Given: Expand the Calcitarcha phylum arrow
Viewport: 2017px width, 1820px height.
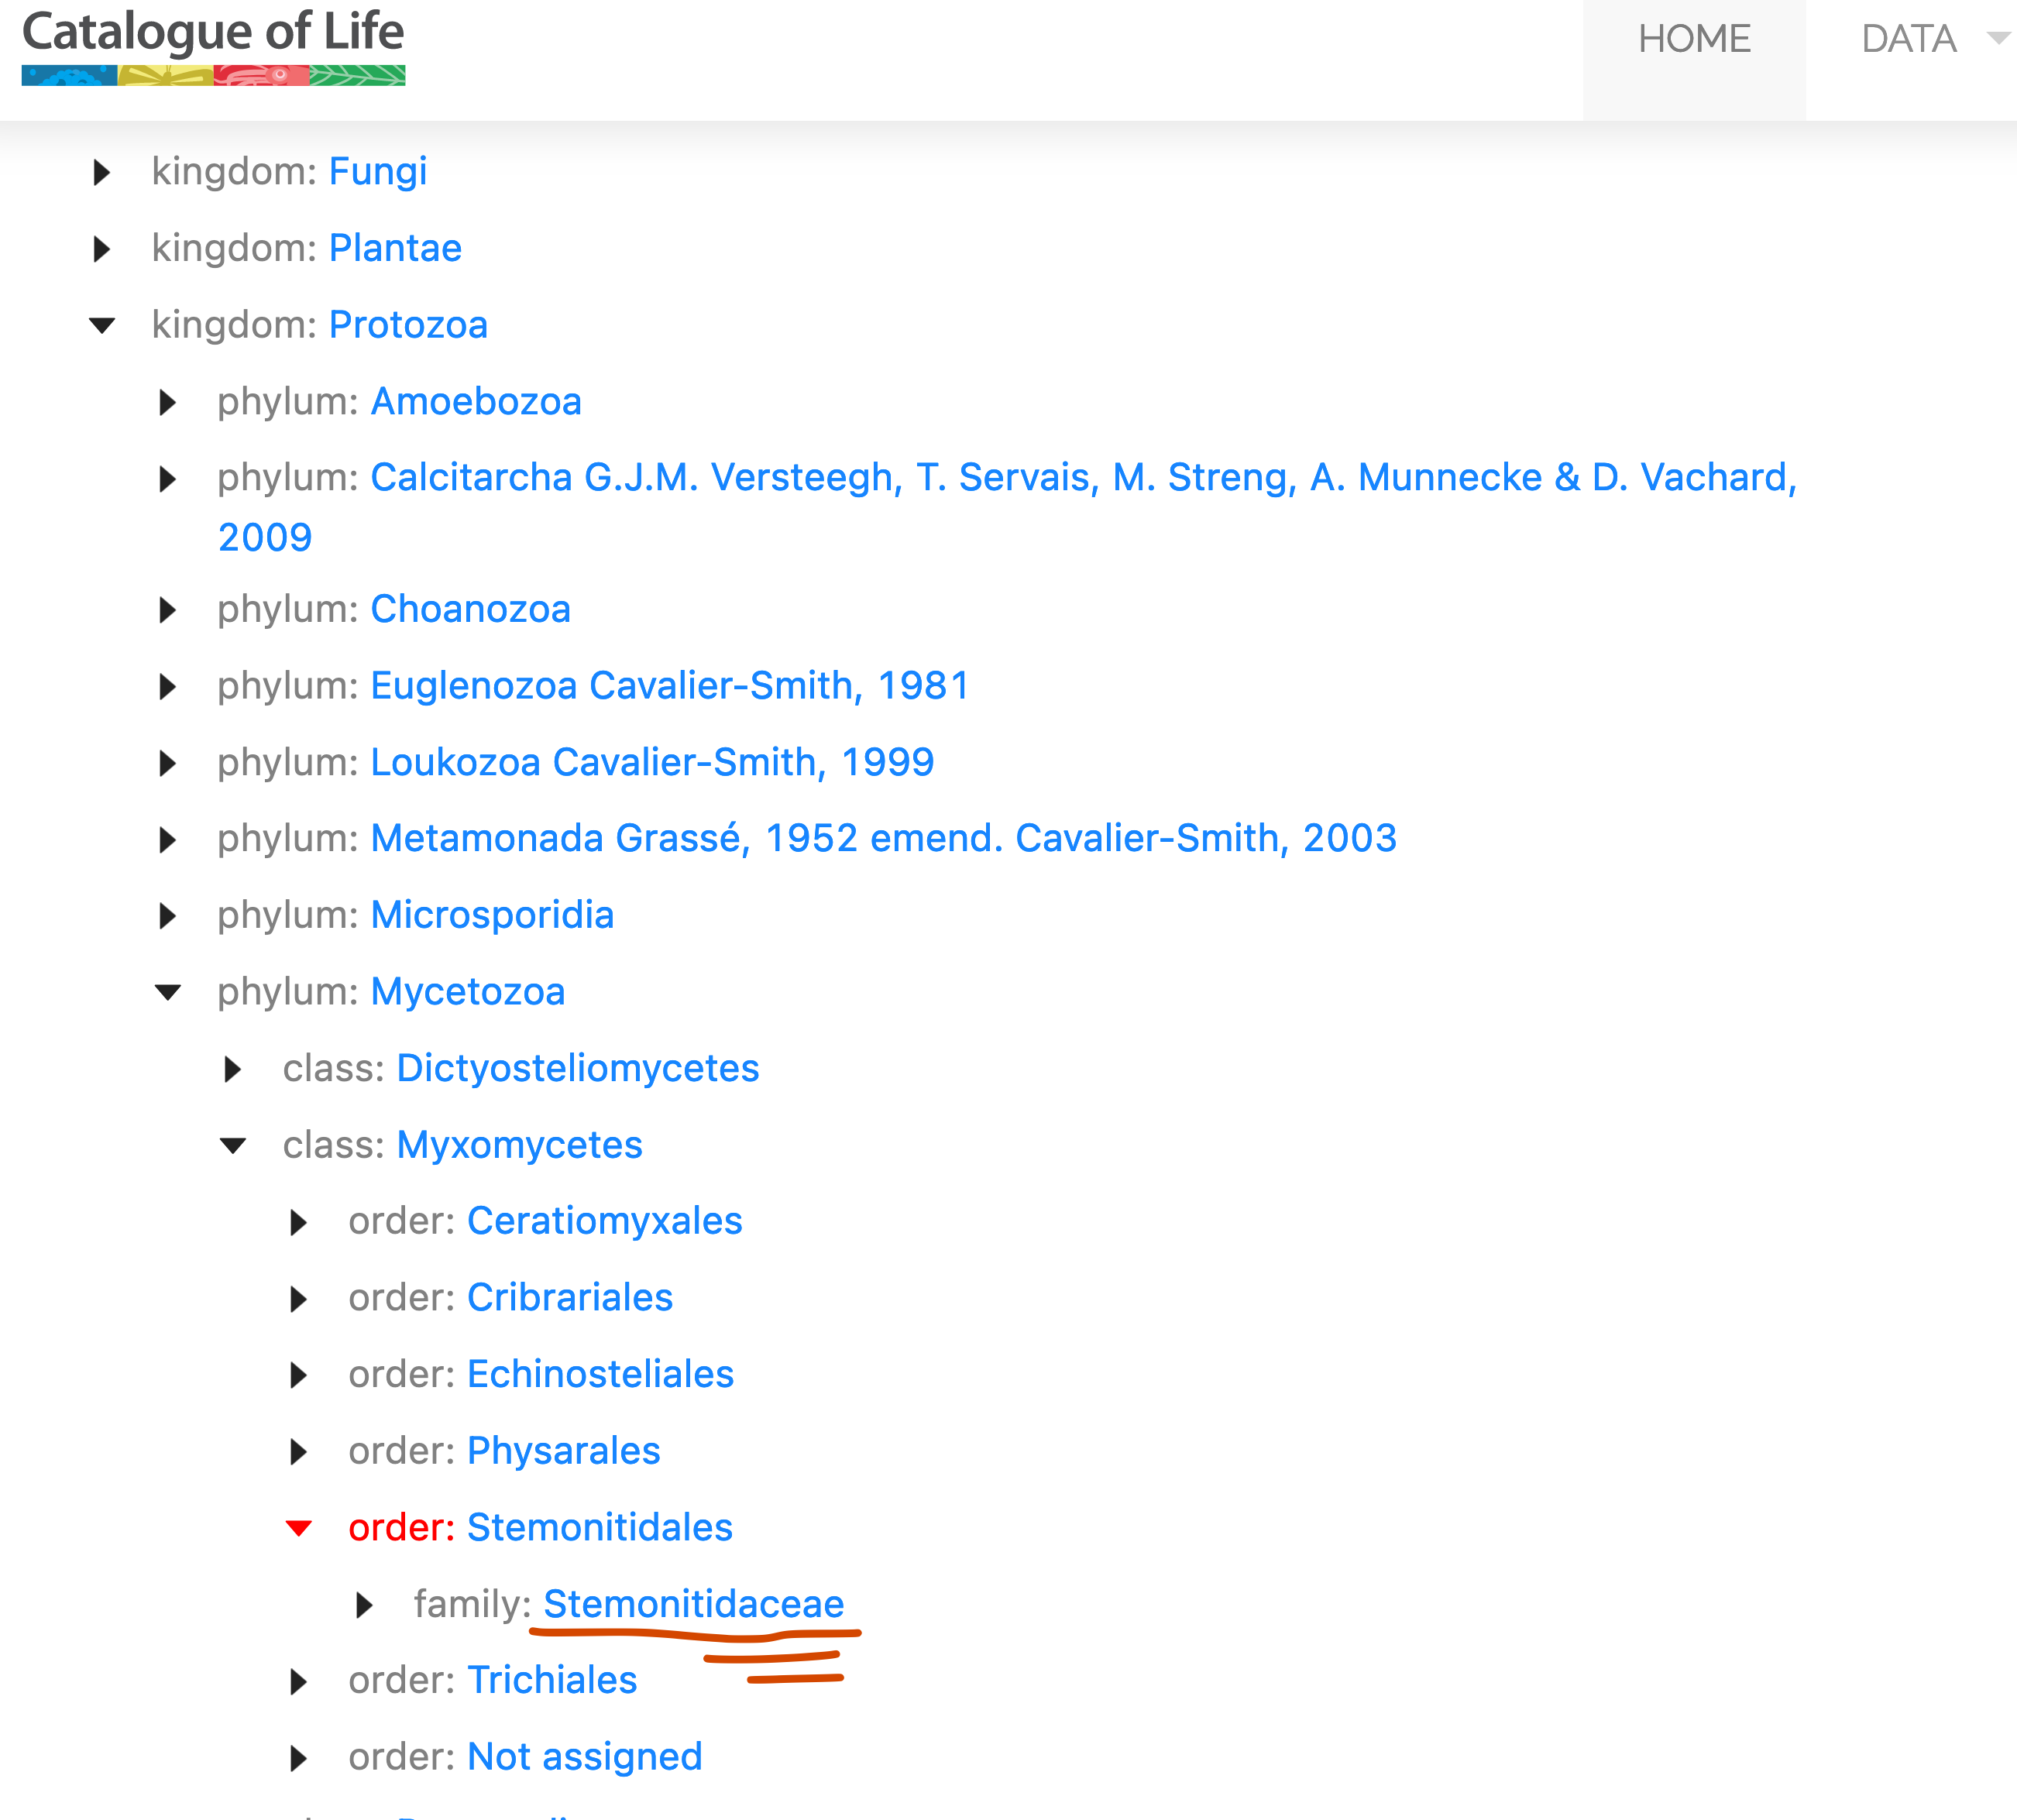Looking at the screenshot, I should [x=167, y=479].
